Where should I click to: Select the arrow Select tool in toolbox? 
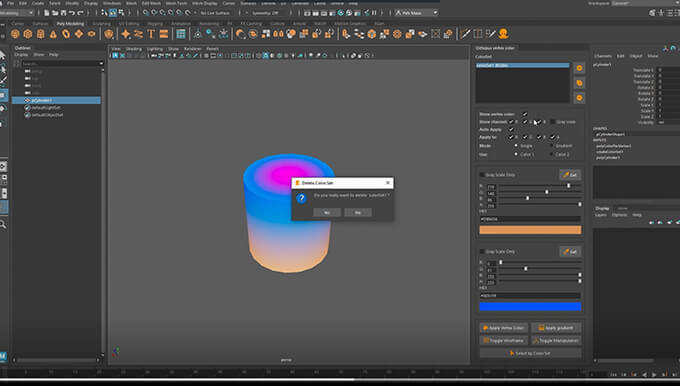[3, 55]
